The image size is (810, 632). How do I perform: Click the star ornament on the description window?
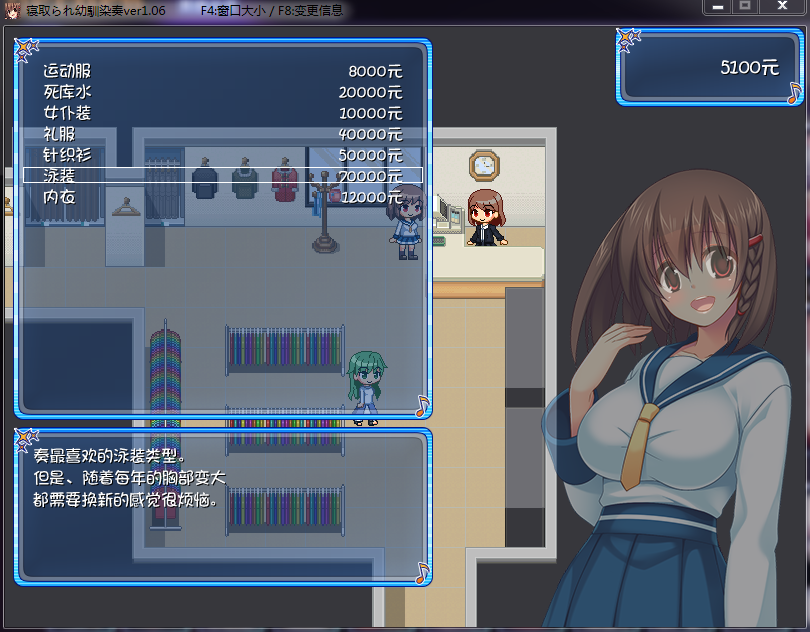click(x=26, y=439)
